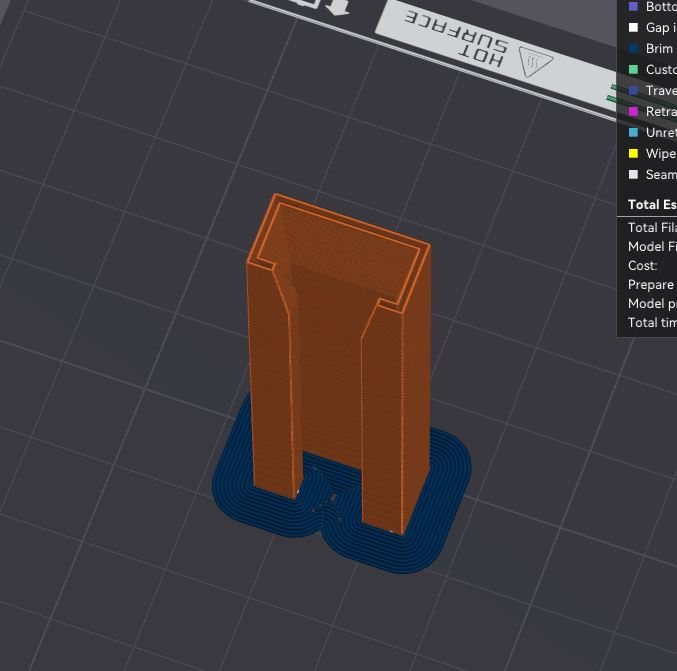The image size is (677, 671).
Task: Toggle the magenta Retract legend swatch
Action: 633,111
